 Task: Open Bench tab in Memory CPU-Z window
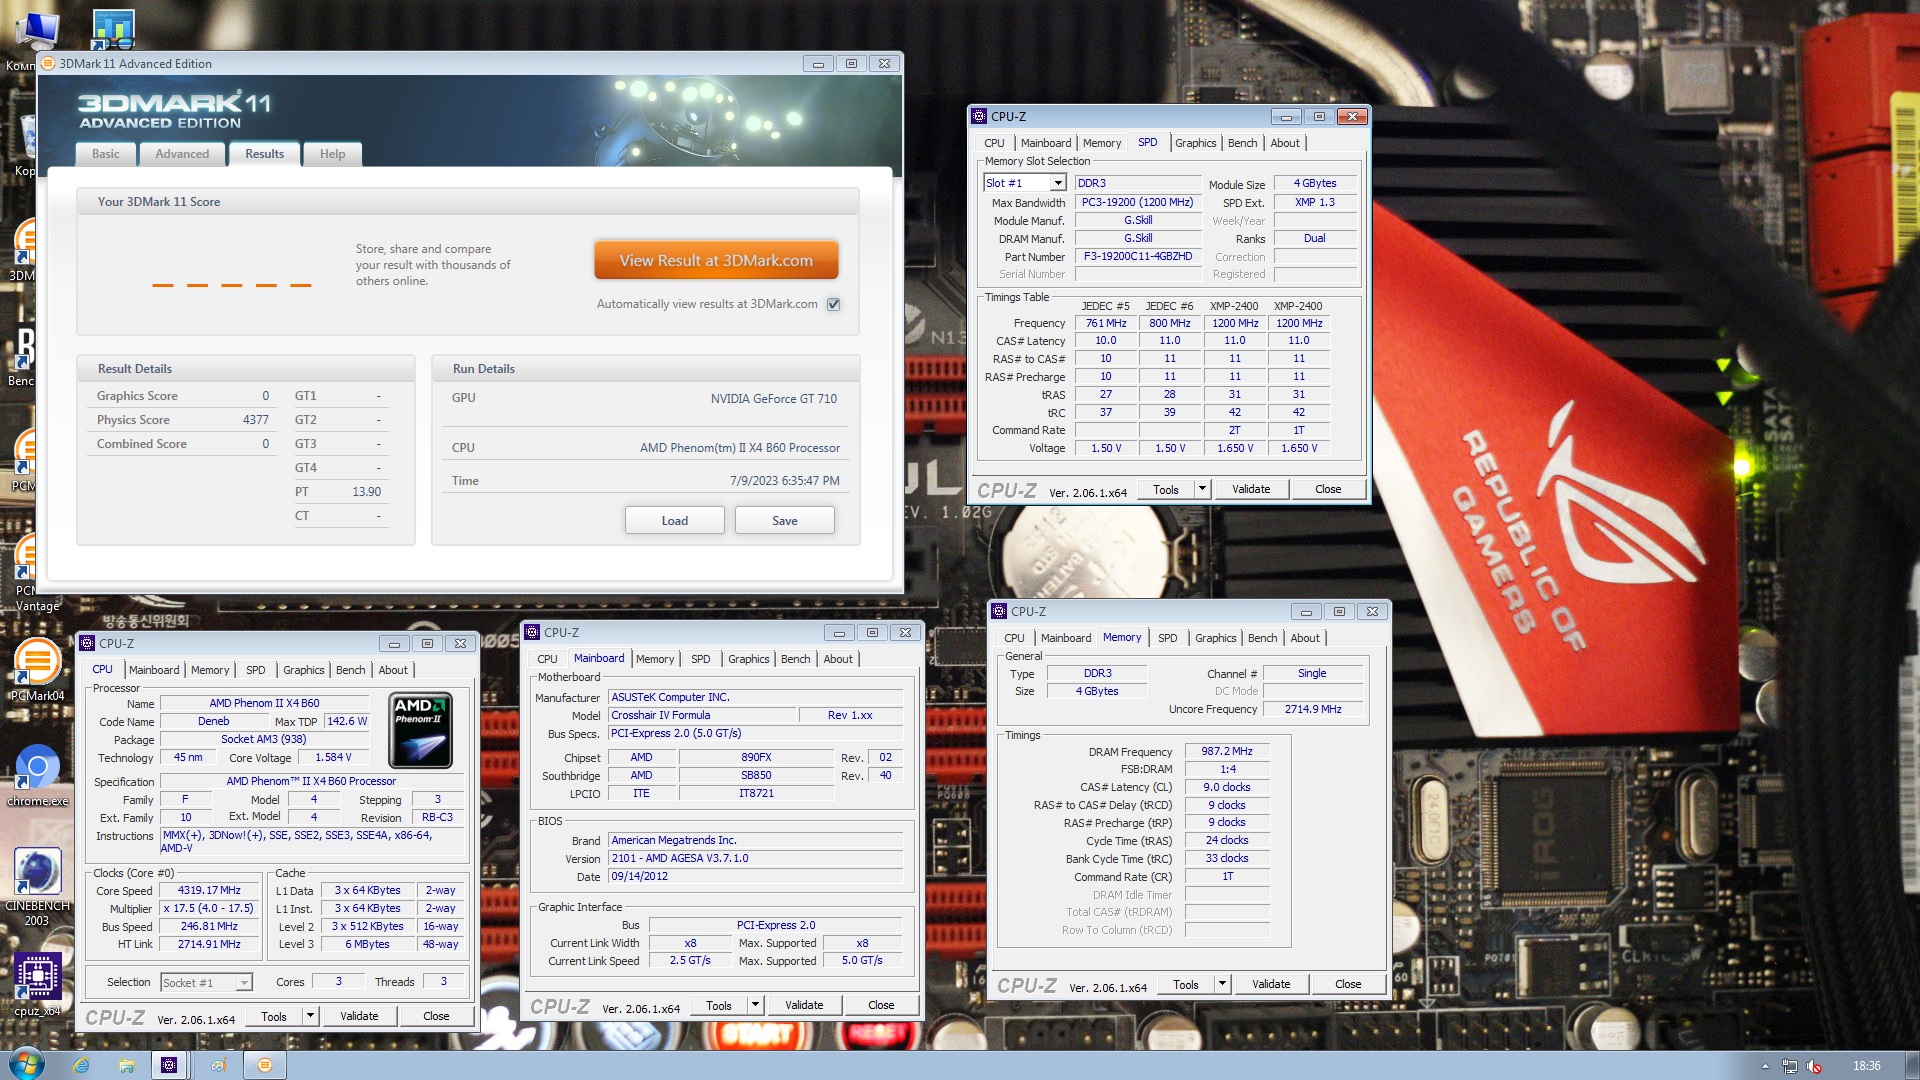1262,638
